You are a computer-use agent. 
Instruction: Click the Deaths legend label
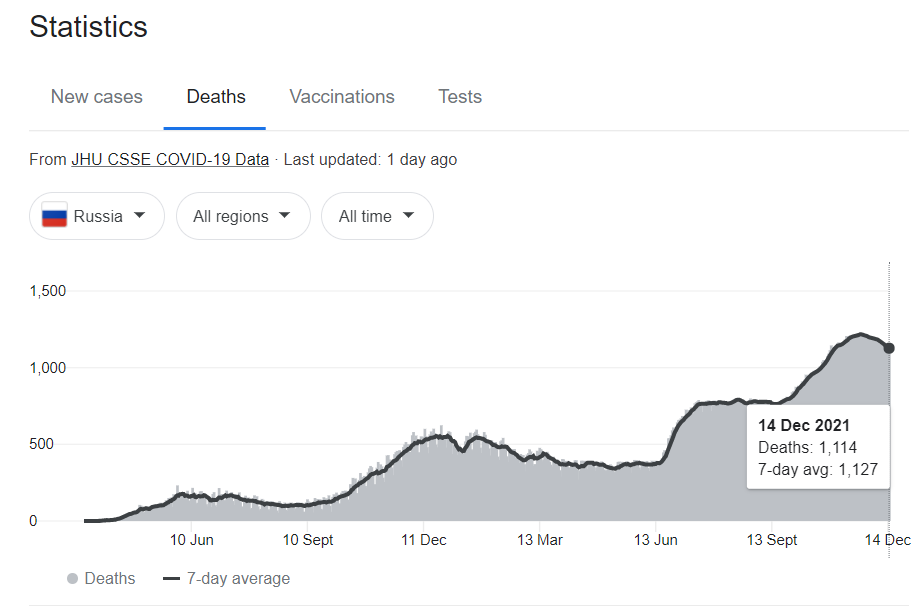click(x=110, y=579)
